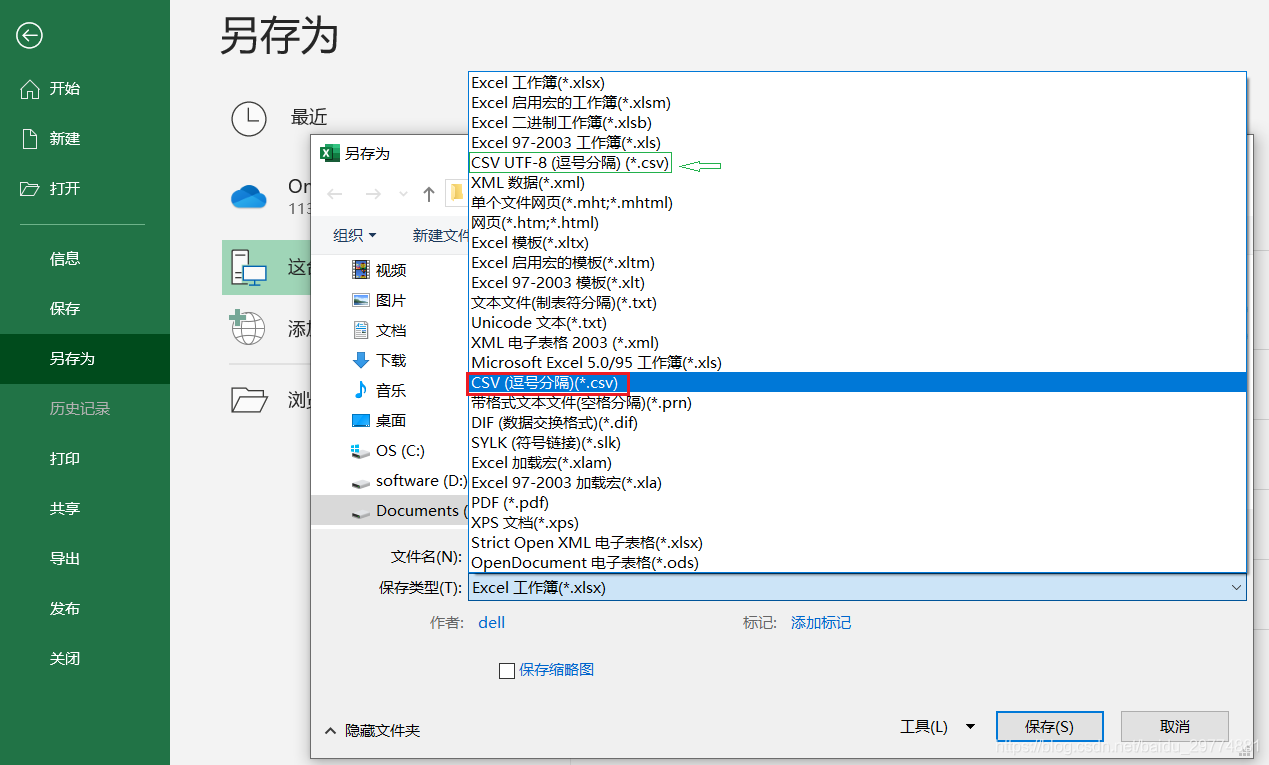Choose 带格式文本文件(空格分隔)(*.prn) option

857,403
